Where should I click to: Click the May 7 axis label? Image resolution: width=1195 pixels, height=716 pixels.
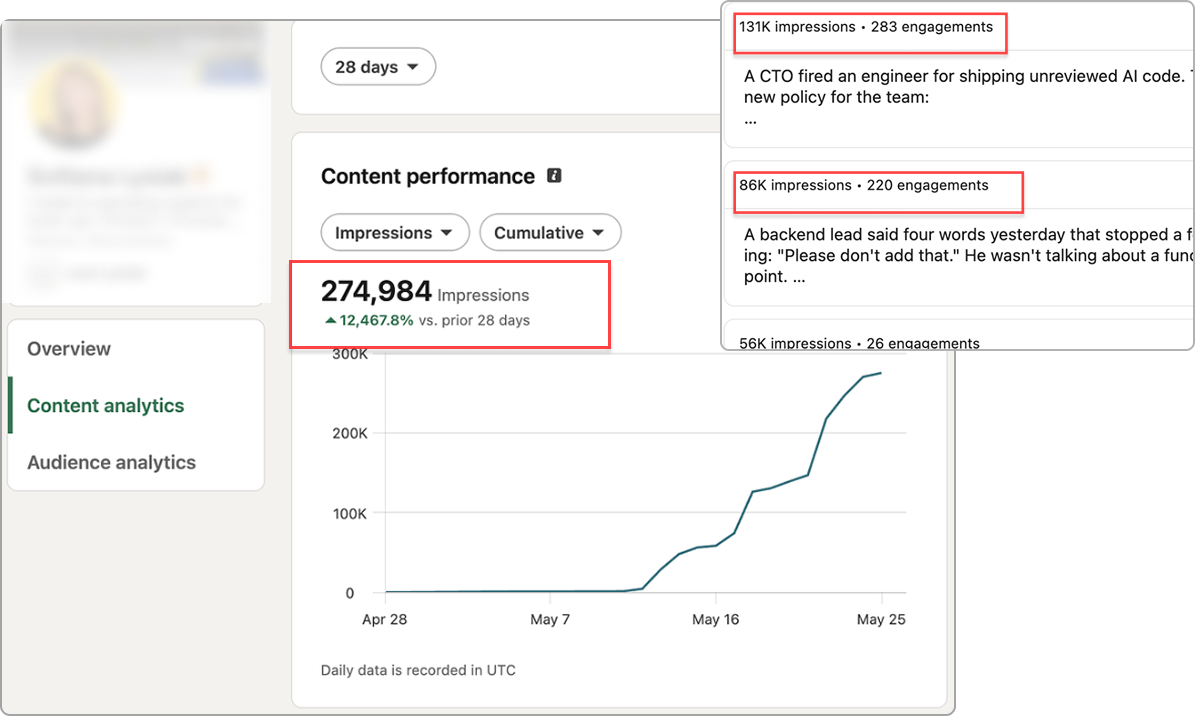549,619
